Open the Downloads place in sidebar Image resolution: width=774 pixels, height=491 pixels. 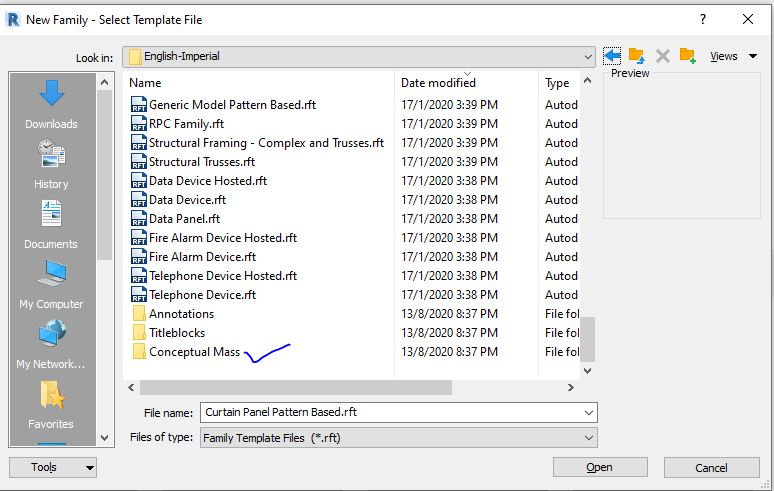[x=51, y=105]
